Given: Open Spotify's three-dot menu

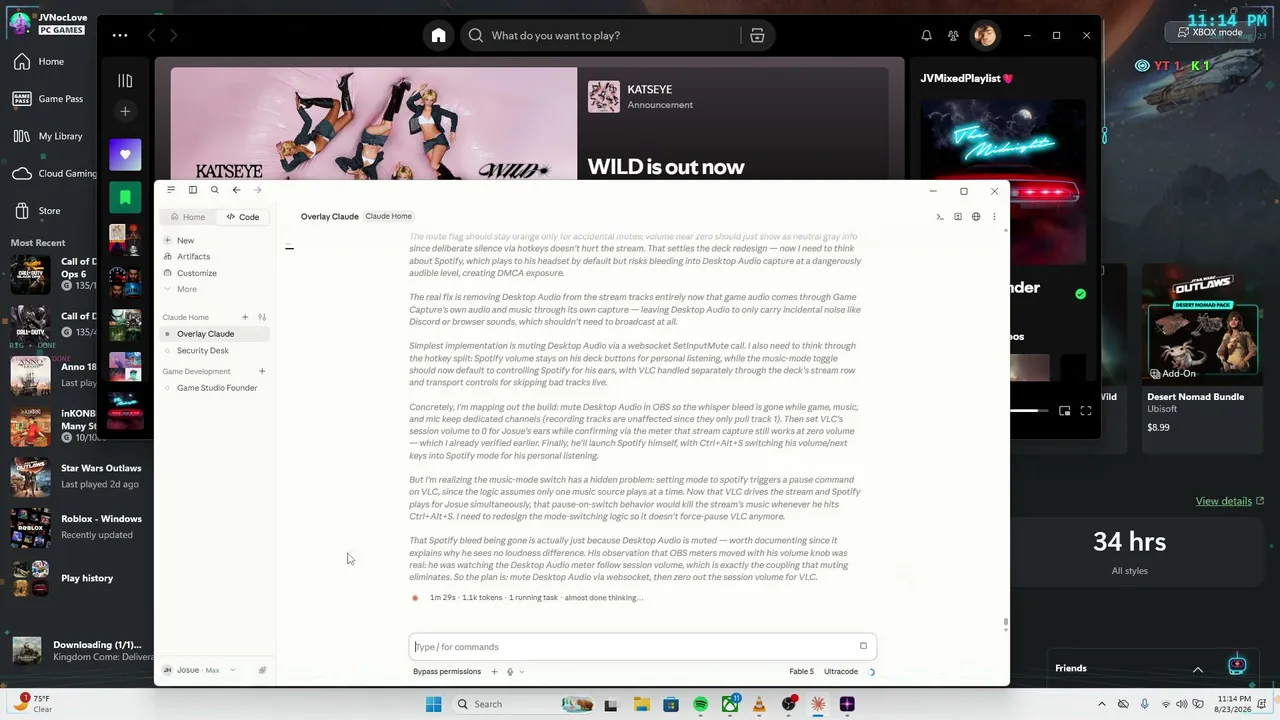Looking at the screenshot, I should [x=120, y=35].
